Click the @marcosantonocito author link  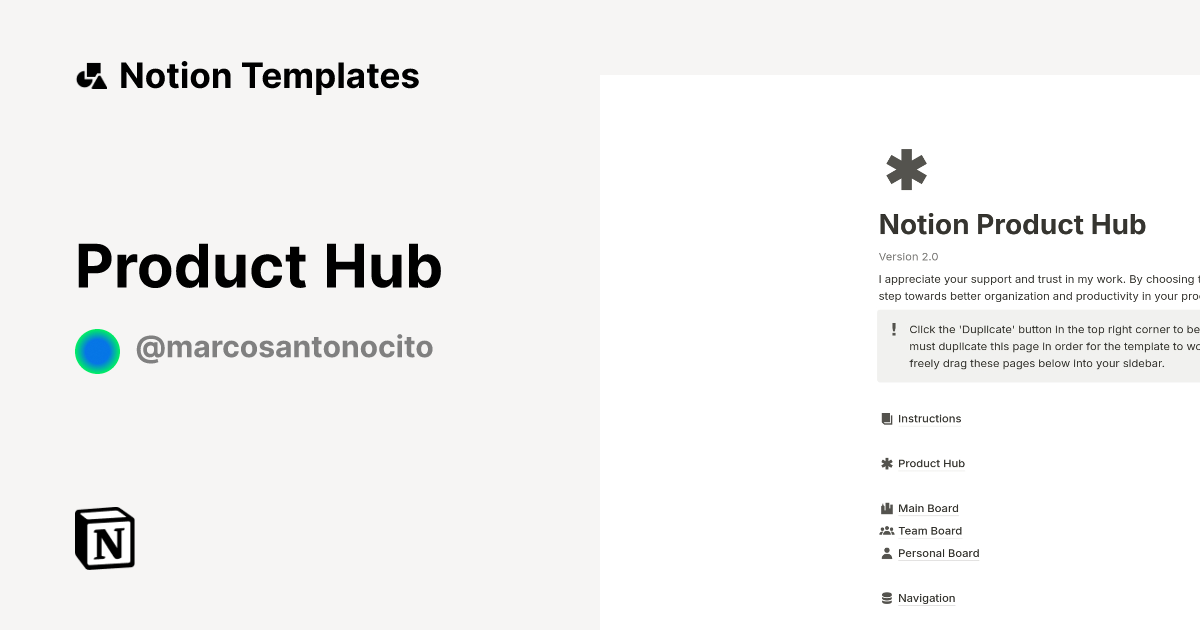pyautogui.click(x=285, y=347)
